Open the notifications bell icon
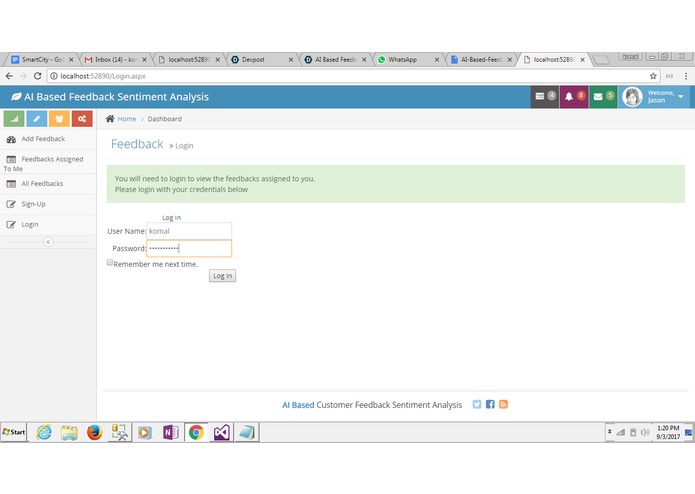The height and width of the screenshot is (494, 695). tap(574, 97)
